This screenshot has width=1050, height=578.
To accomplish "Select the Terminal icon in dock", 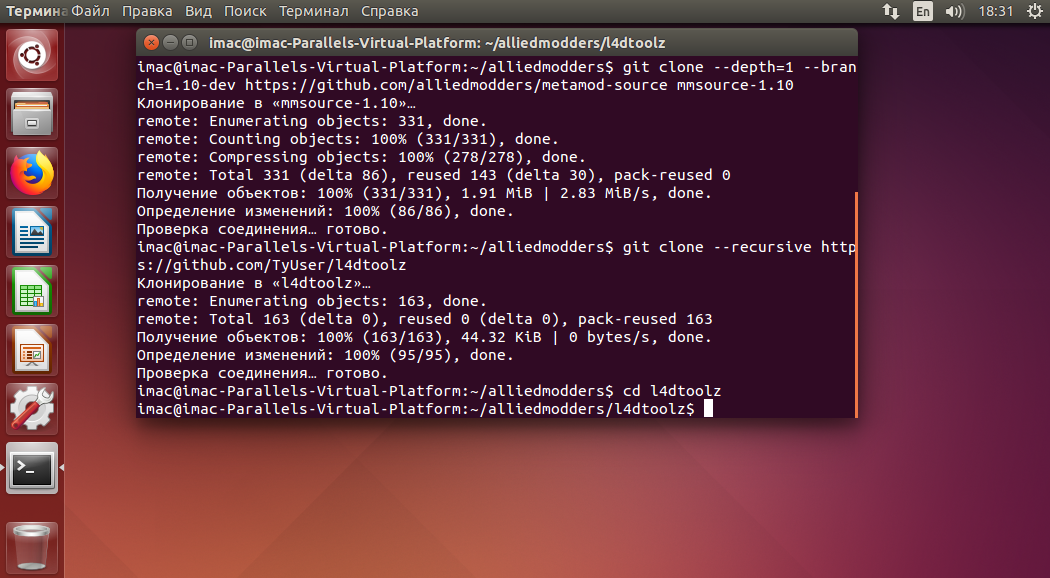I will (31, 467).
